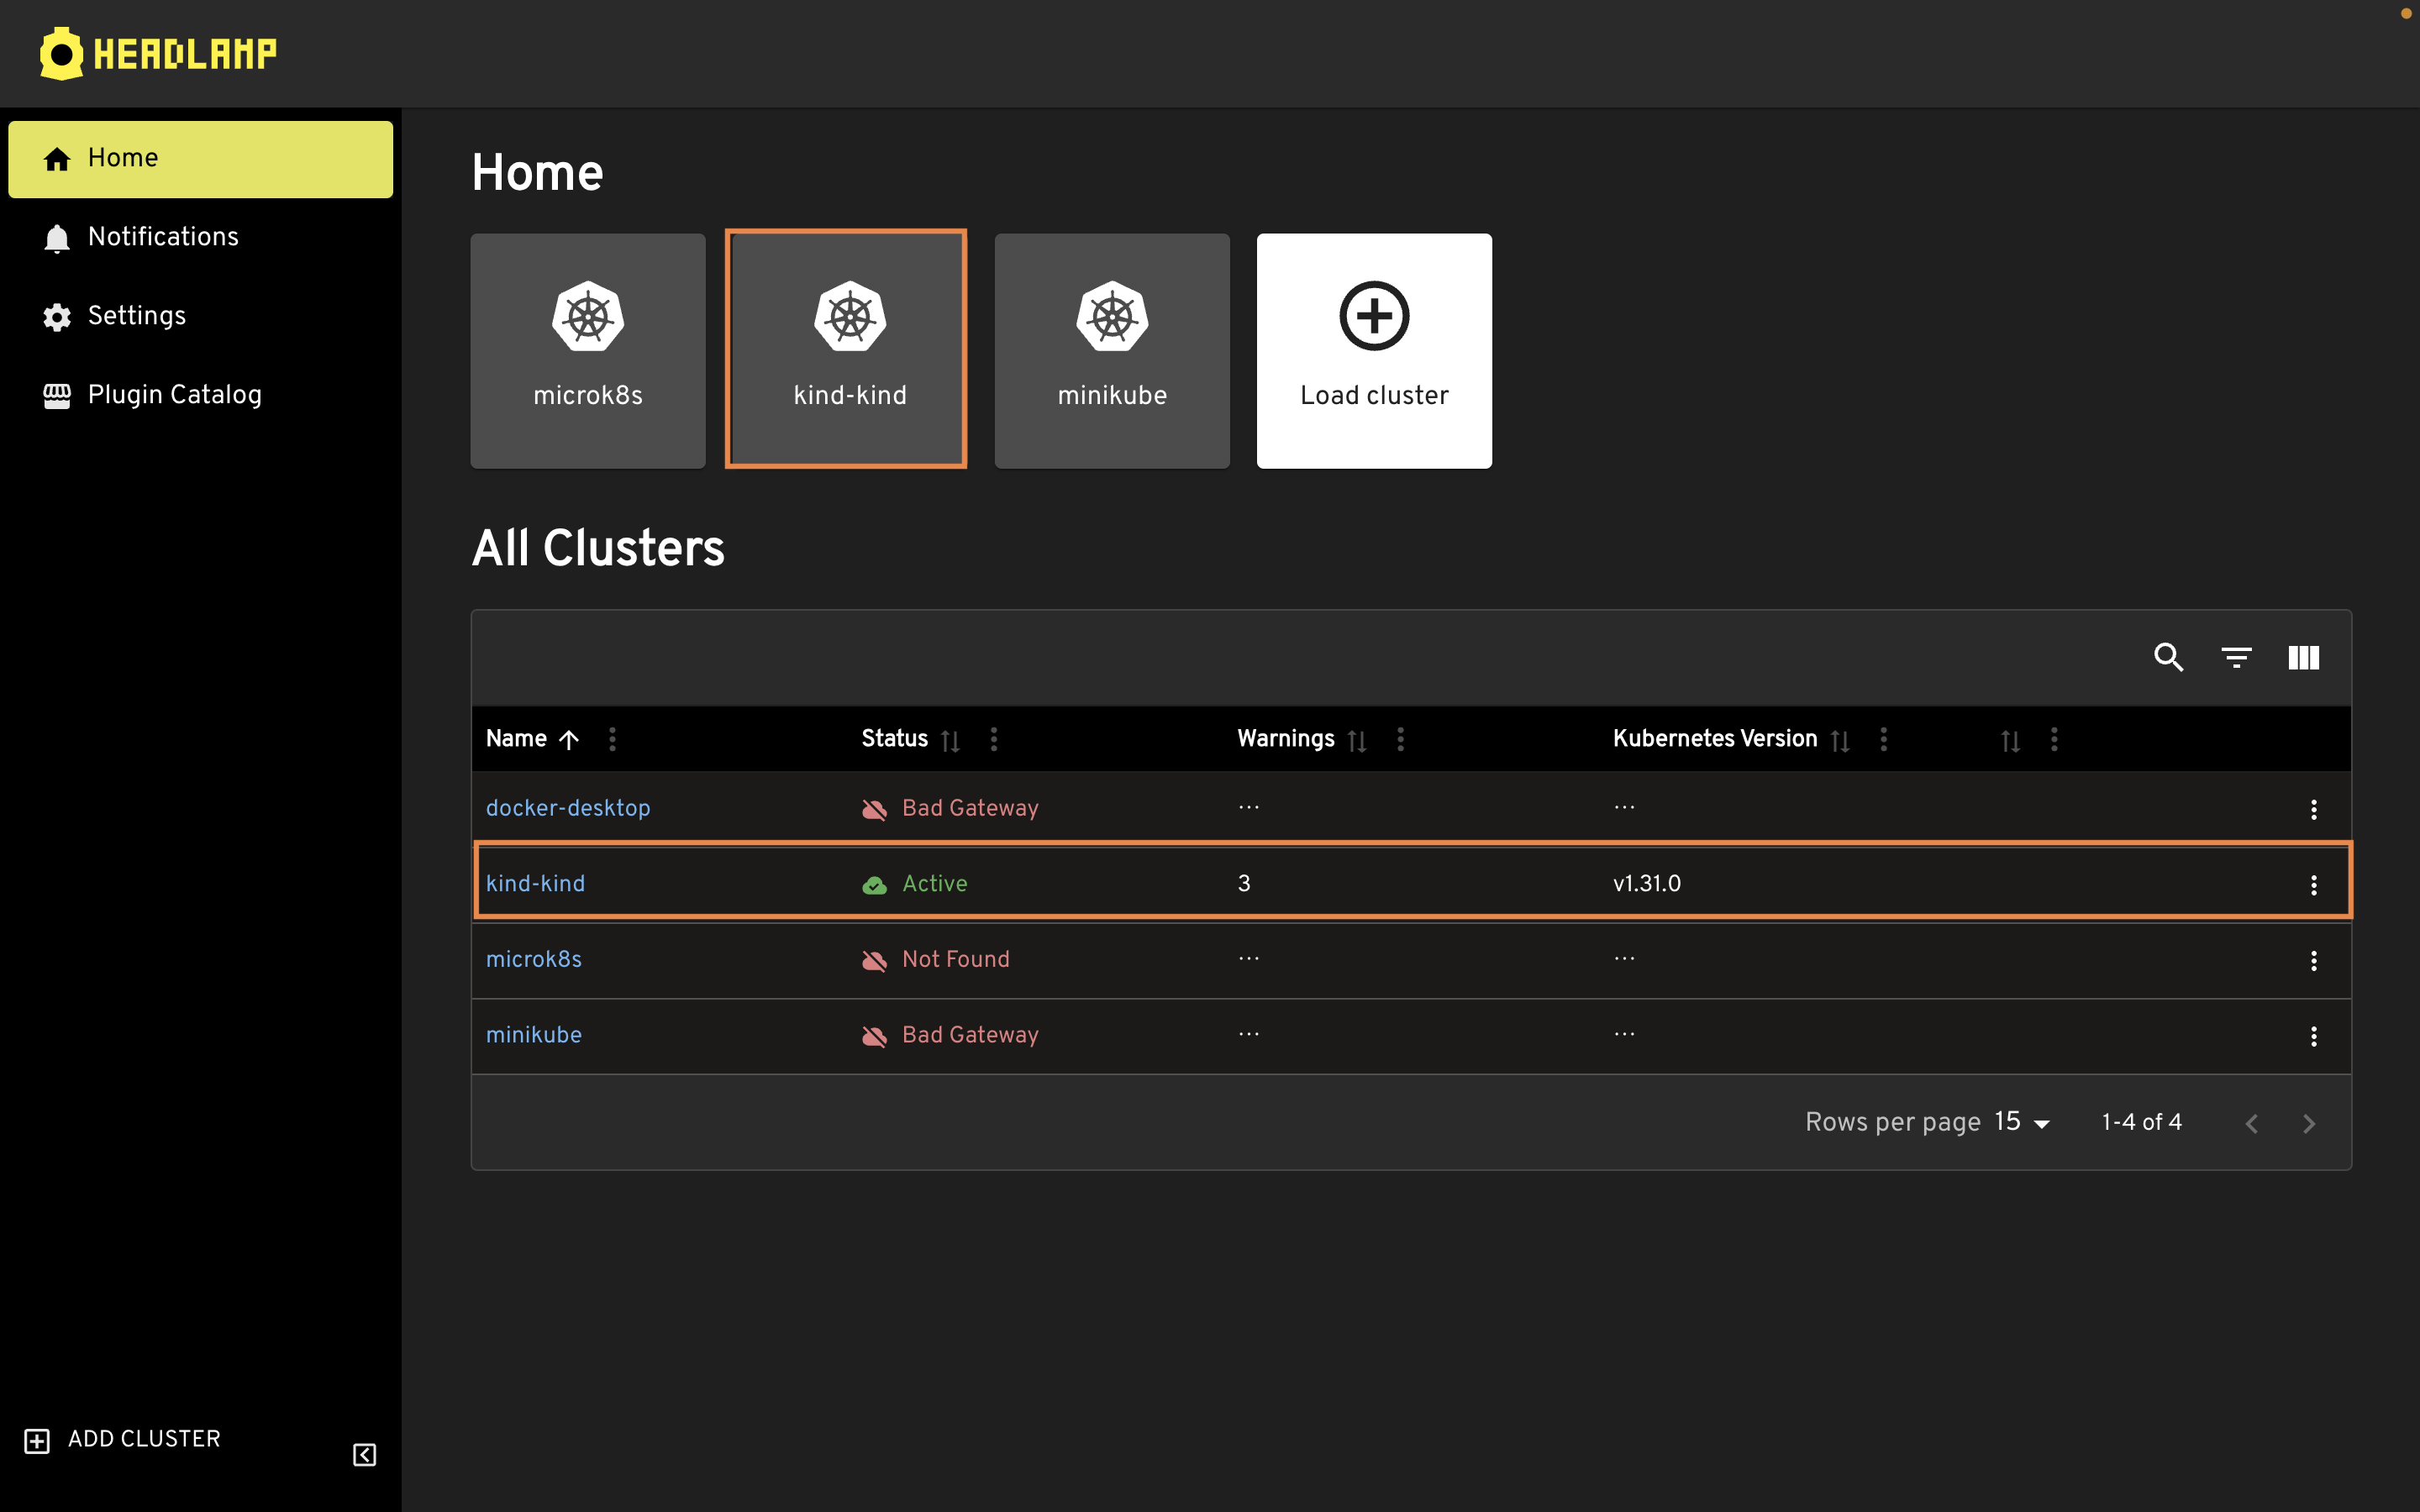This screenshot has height=1512, width=2420.
Task: Toggle sort on Kubernetes Version column
Action: 1840,740
